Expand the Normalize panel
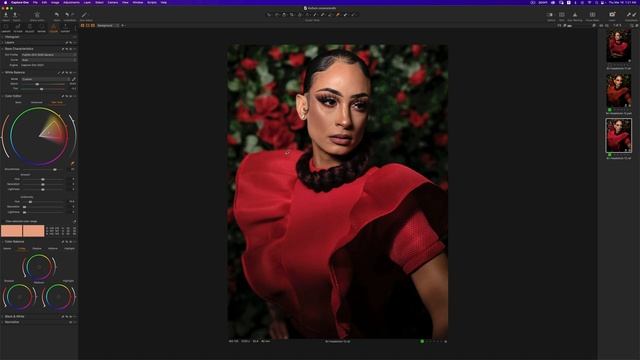The height and width of the screenshot is (360, 640). click(12, 322)
